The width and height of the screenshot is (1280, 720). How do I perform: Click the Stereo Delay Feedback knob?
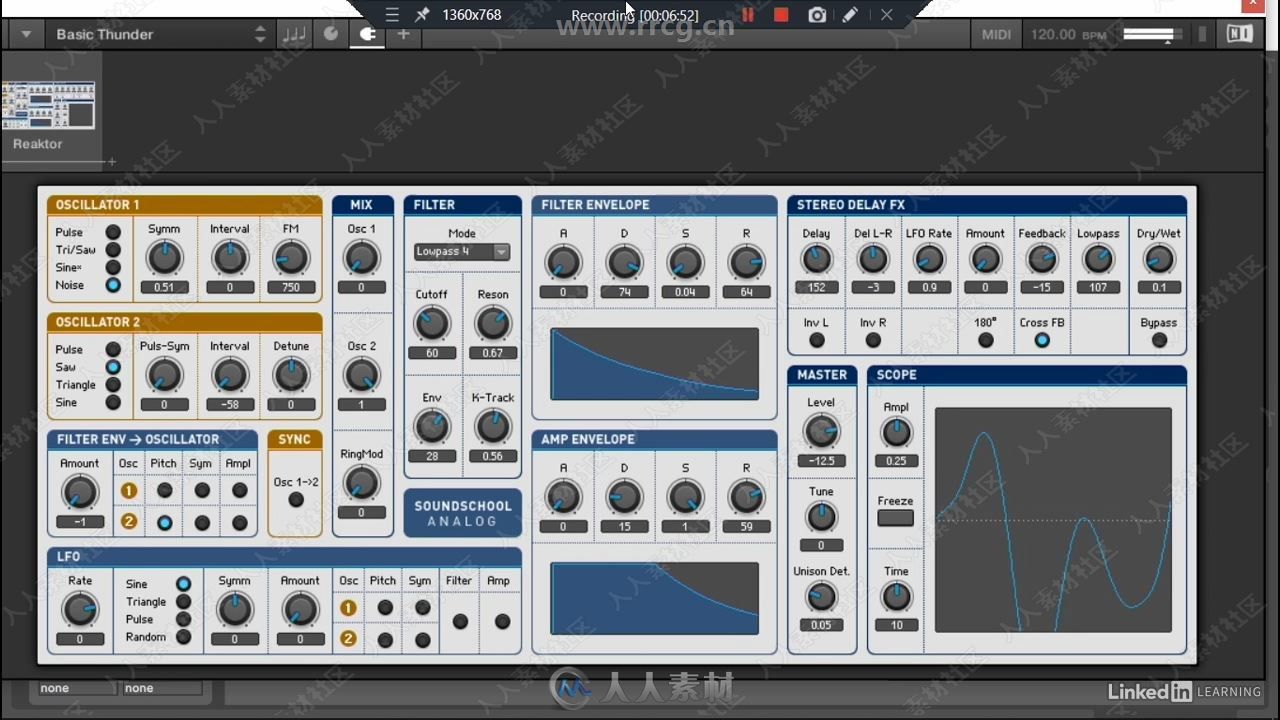[x=1042, y=259]
